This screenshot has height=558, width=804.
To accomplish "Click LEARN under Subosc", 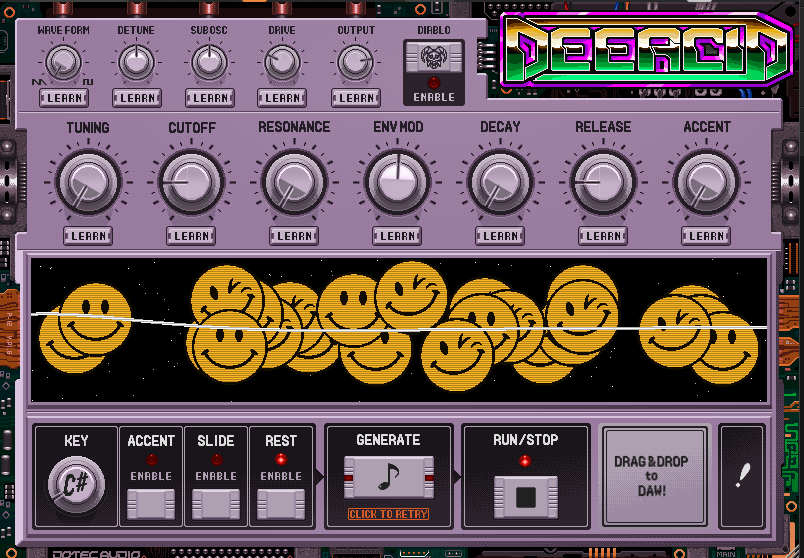I will click(210, 97).
